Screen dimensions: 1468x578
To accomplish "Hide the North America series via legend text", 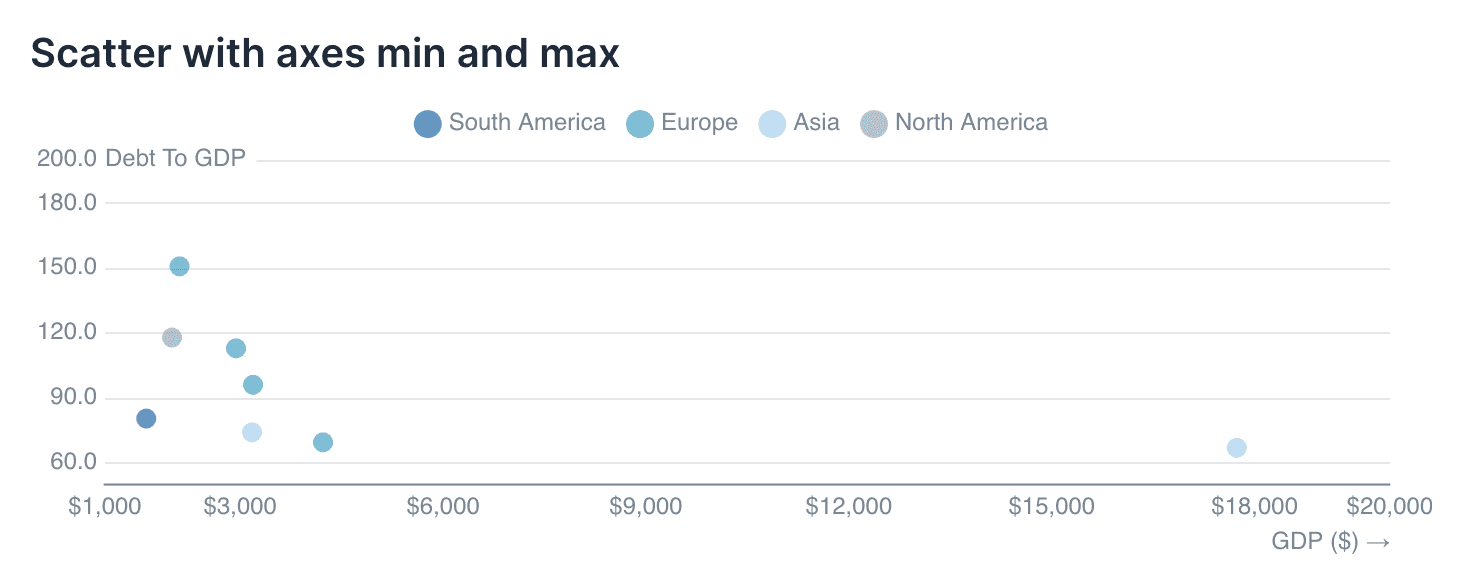I will tap(971, 123).
